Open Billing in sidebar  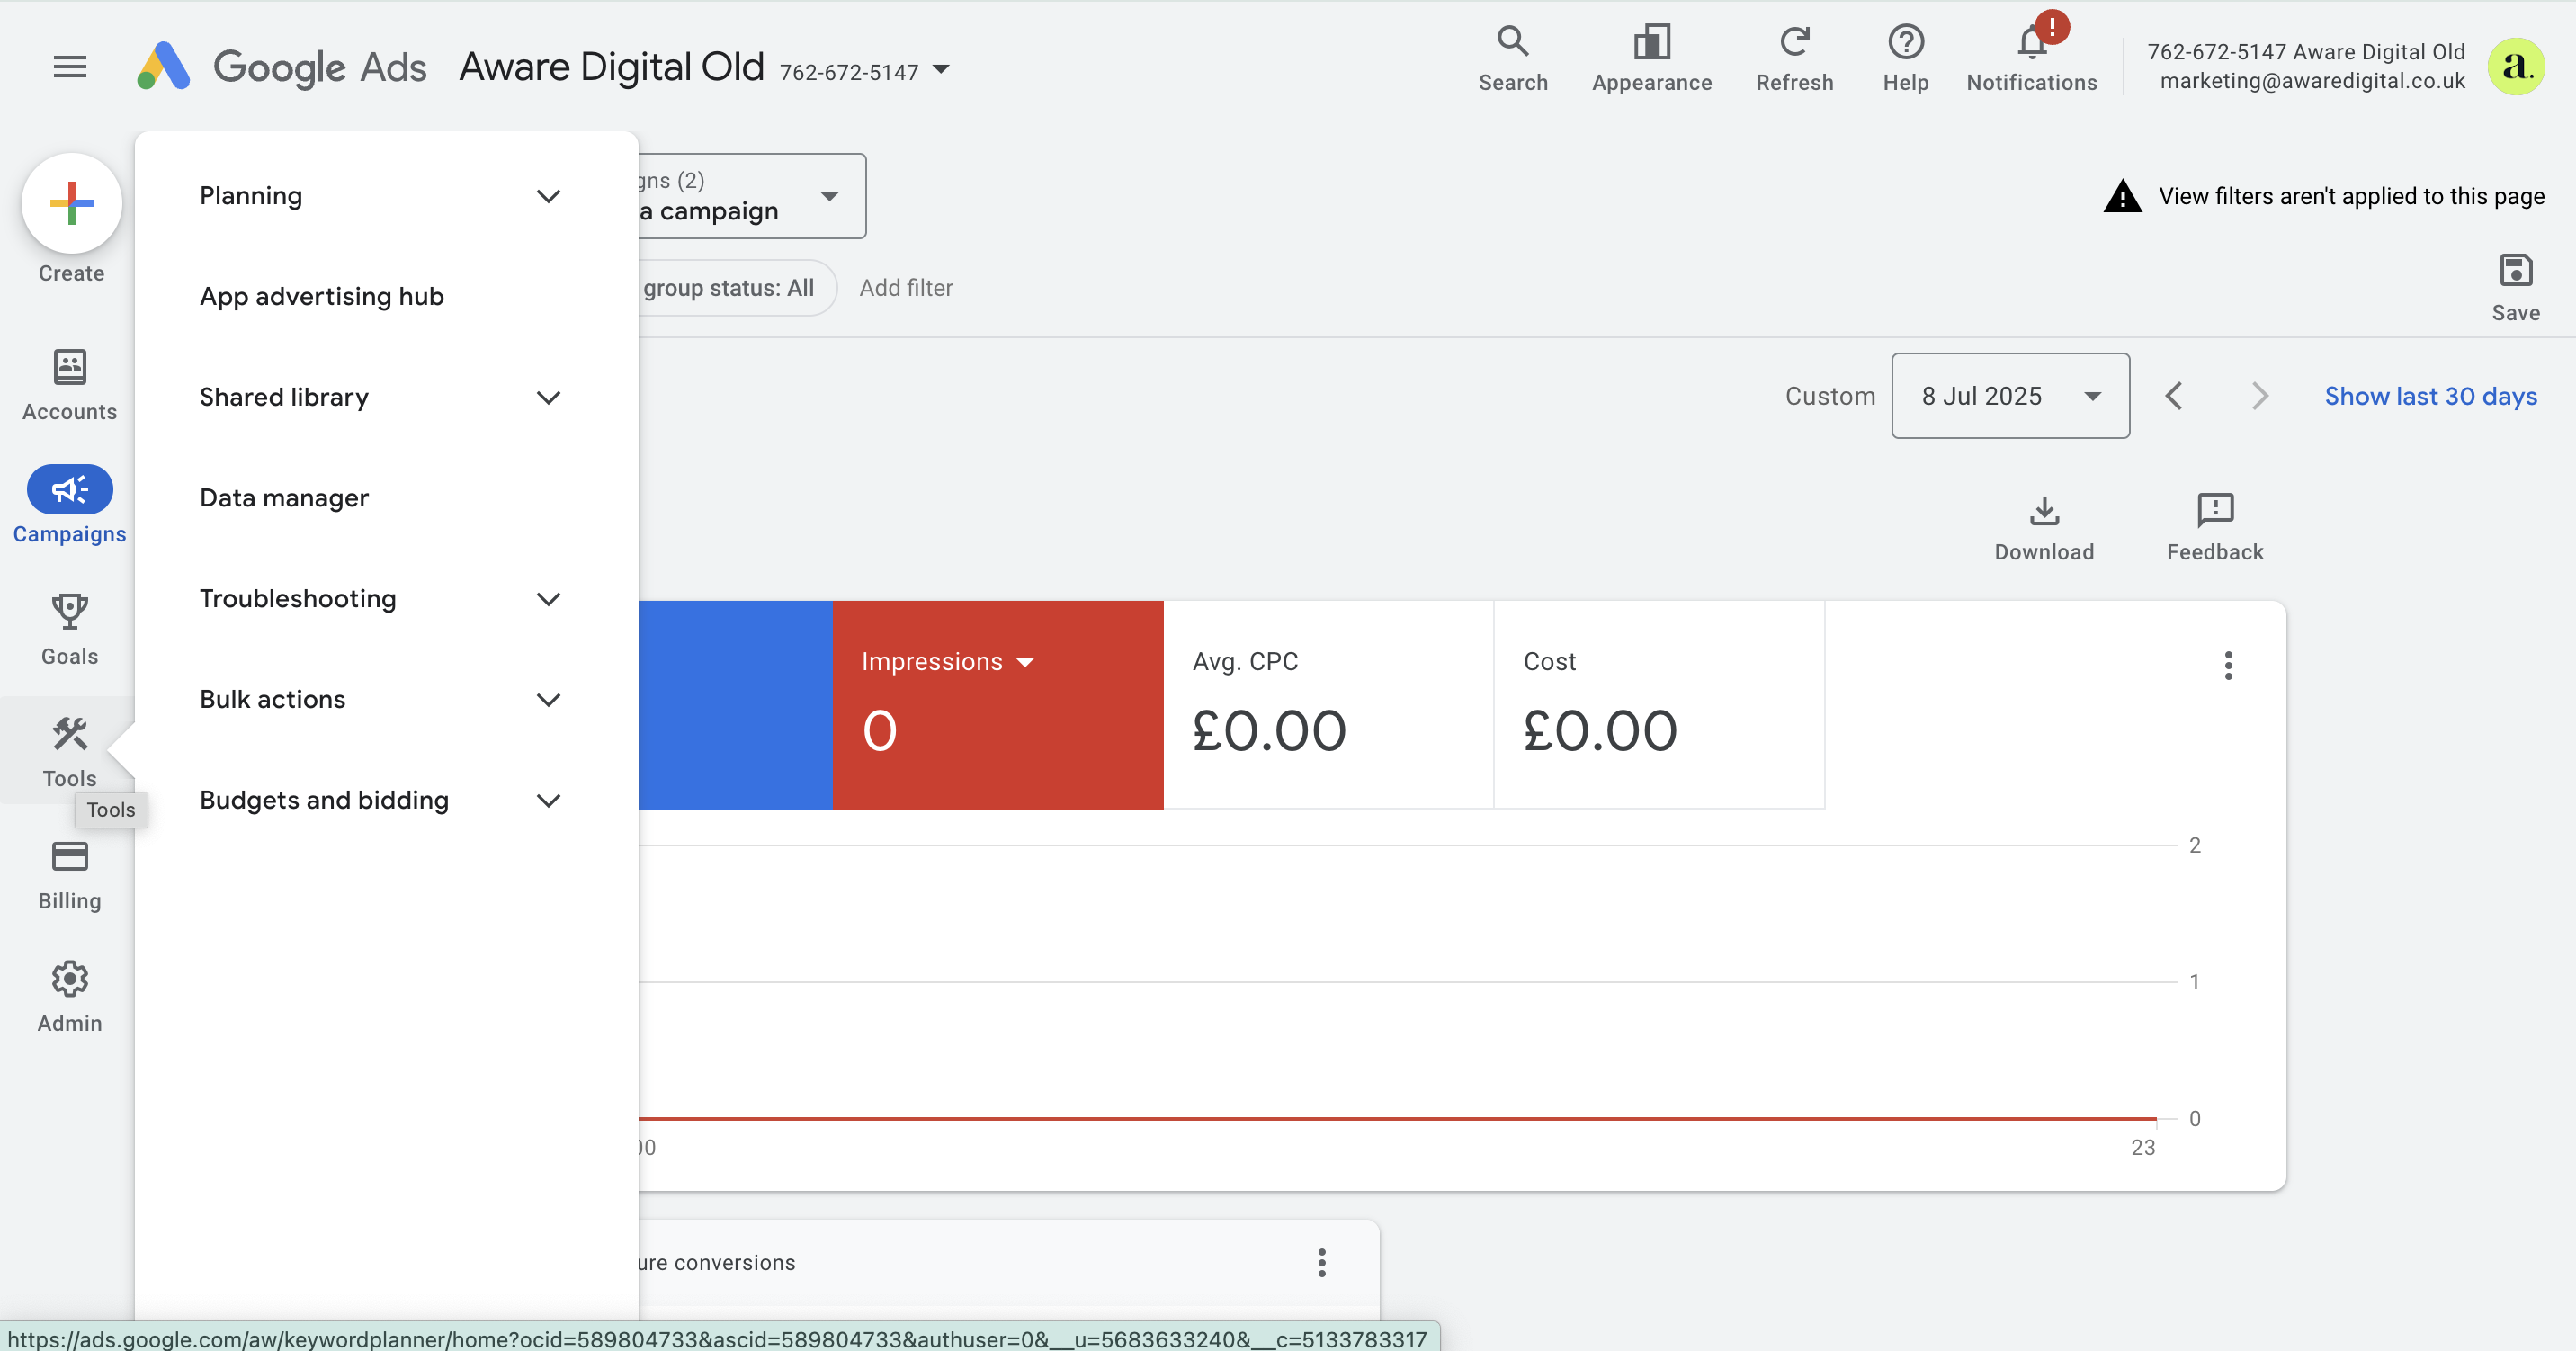coord(69,875)
